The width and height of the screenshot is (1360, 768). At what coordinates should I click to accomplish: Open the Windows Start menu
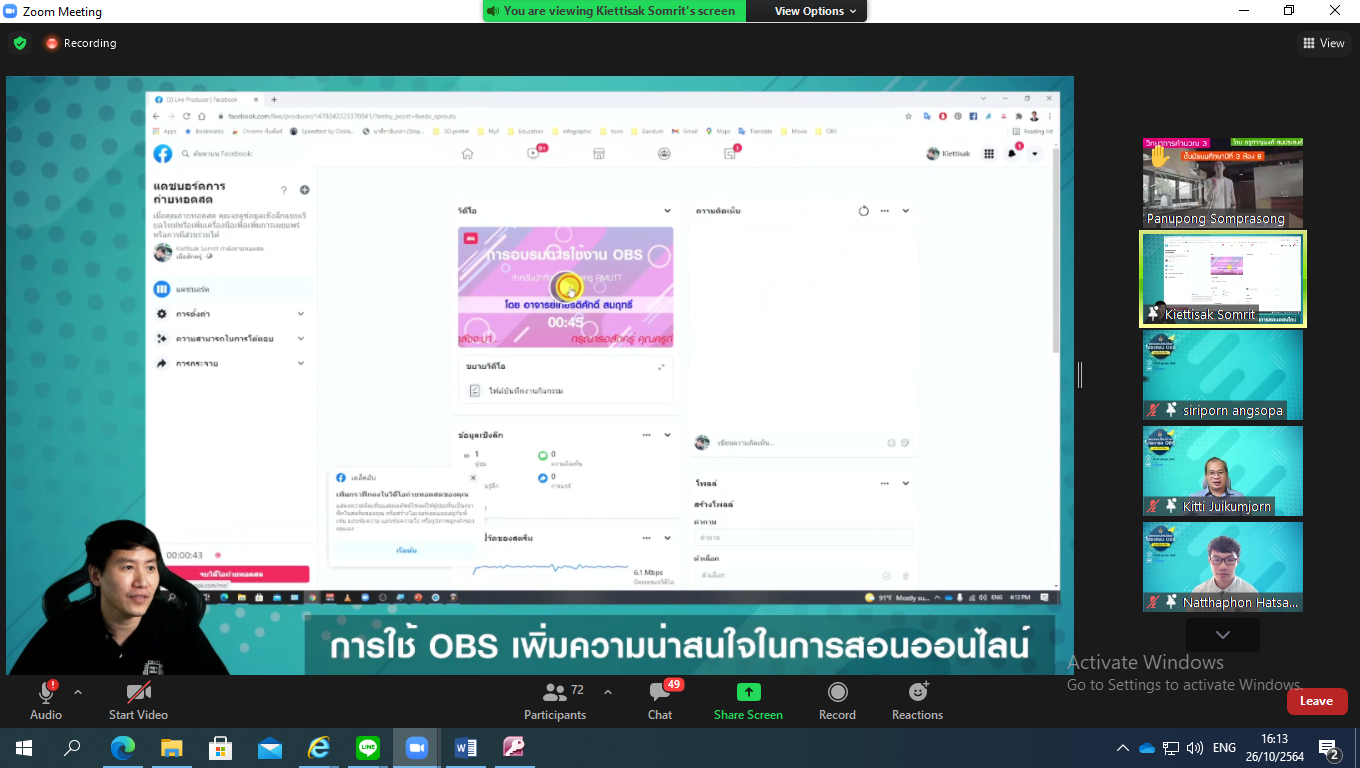pos(24,747)
